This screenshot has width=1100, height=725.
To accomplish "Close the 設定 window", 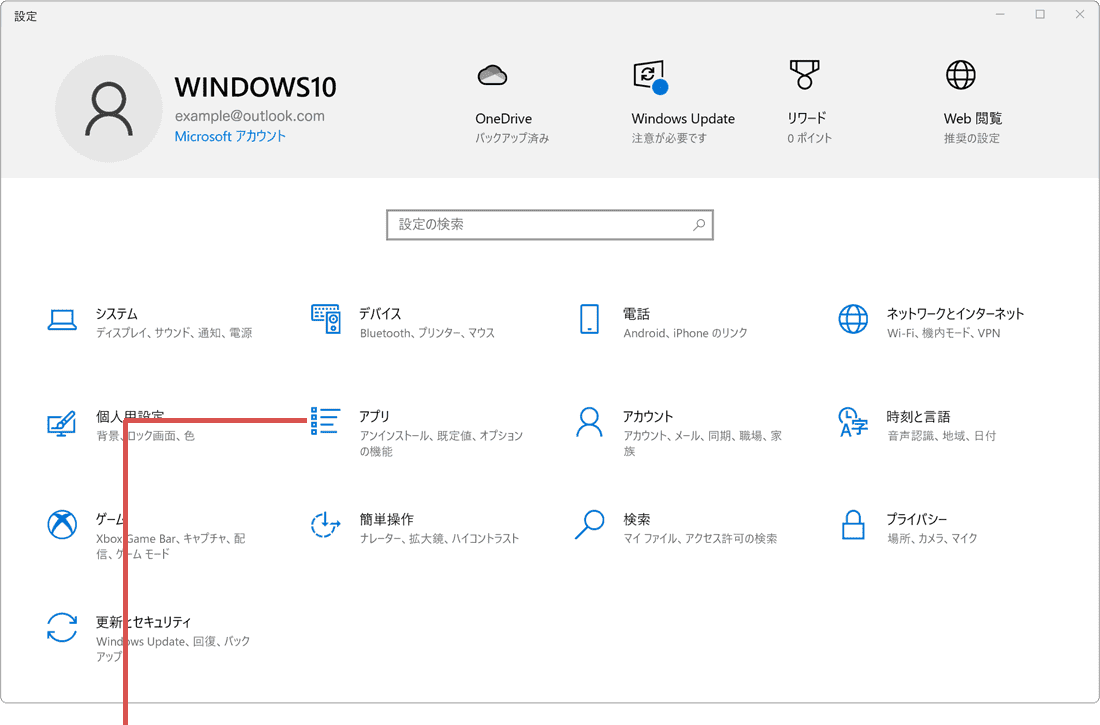I will tap(1080, 15).
